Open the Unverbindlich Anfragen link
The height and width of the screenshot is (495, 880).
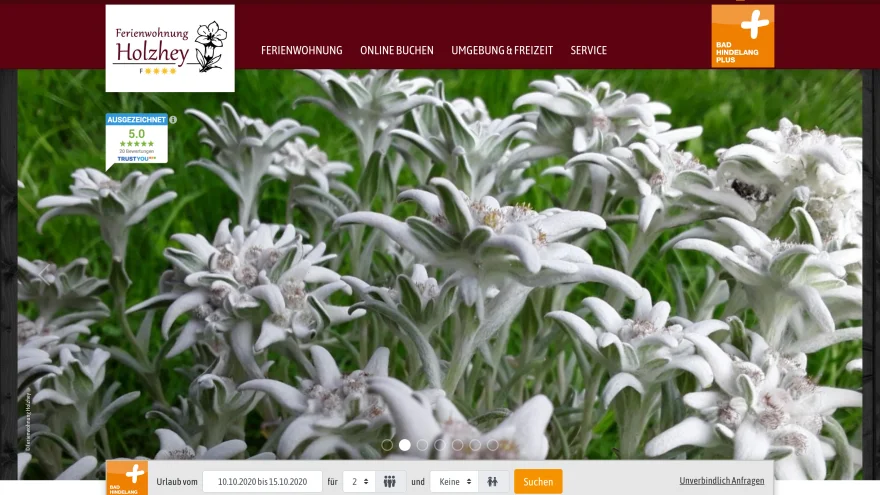pyautogui.click(x=722, y=481)
